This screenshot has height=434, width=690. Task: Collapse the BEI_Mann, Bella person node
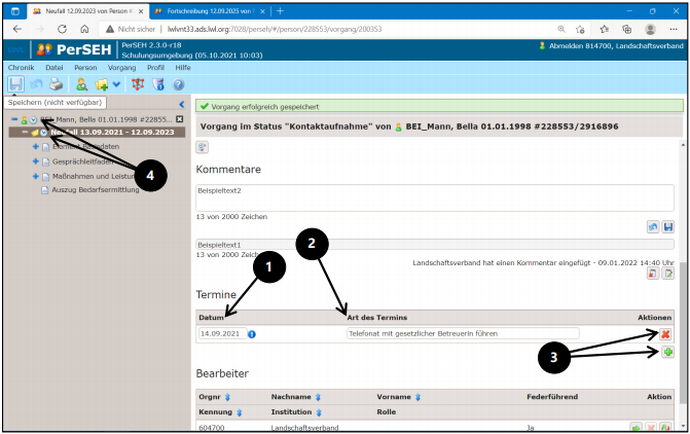[x=15, y=119]
